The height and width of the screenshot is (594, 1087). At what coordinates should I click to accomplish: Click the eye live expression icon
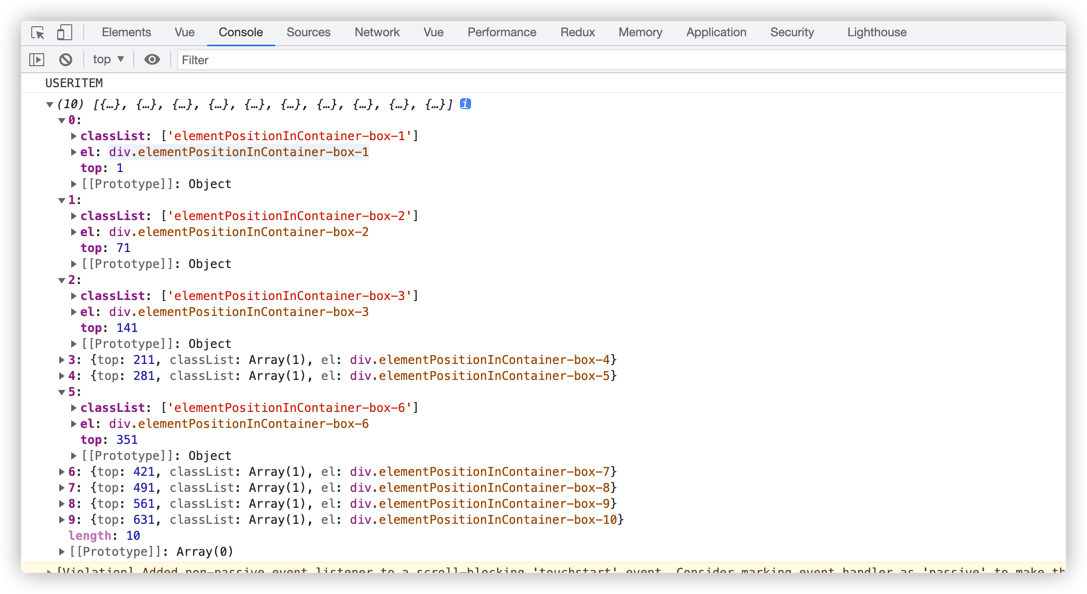pyautogui.click(x=152, y=60)
